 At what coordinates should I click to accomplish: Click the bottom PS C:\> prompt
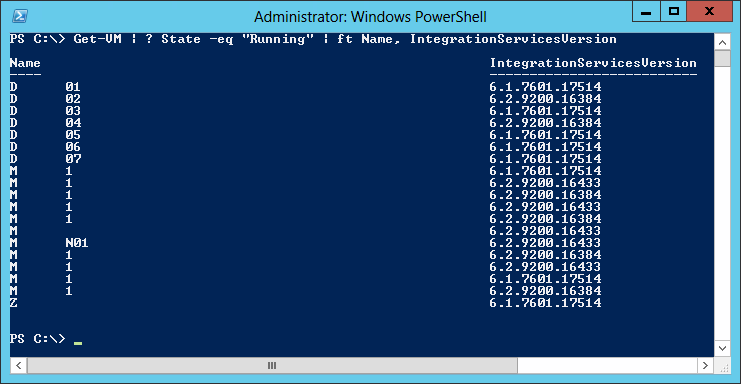37,339
